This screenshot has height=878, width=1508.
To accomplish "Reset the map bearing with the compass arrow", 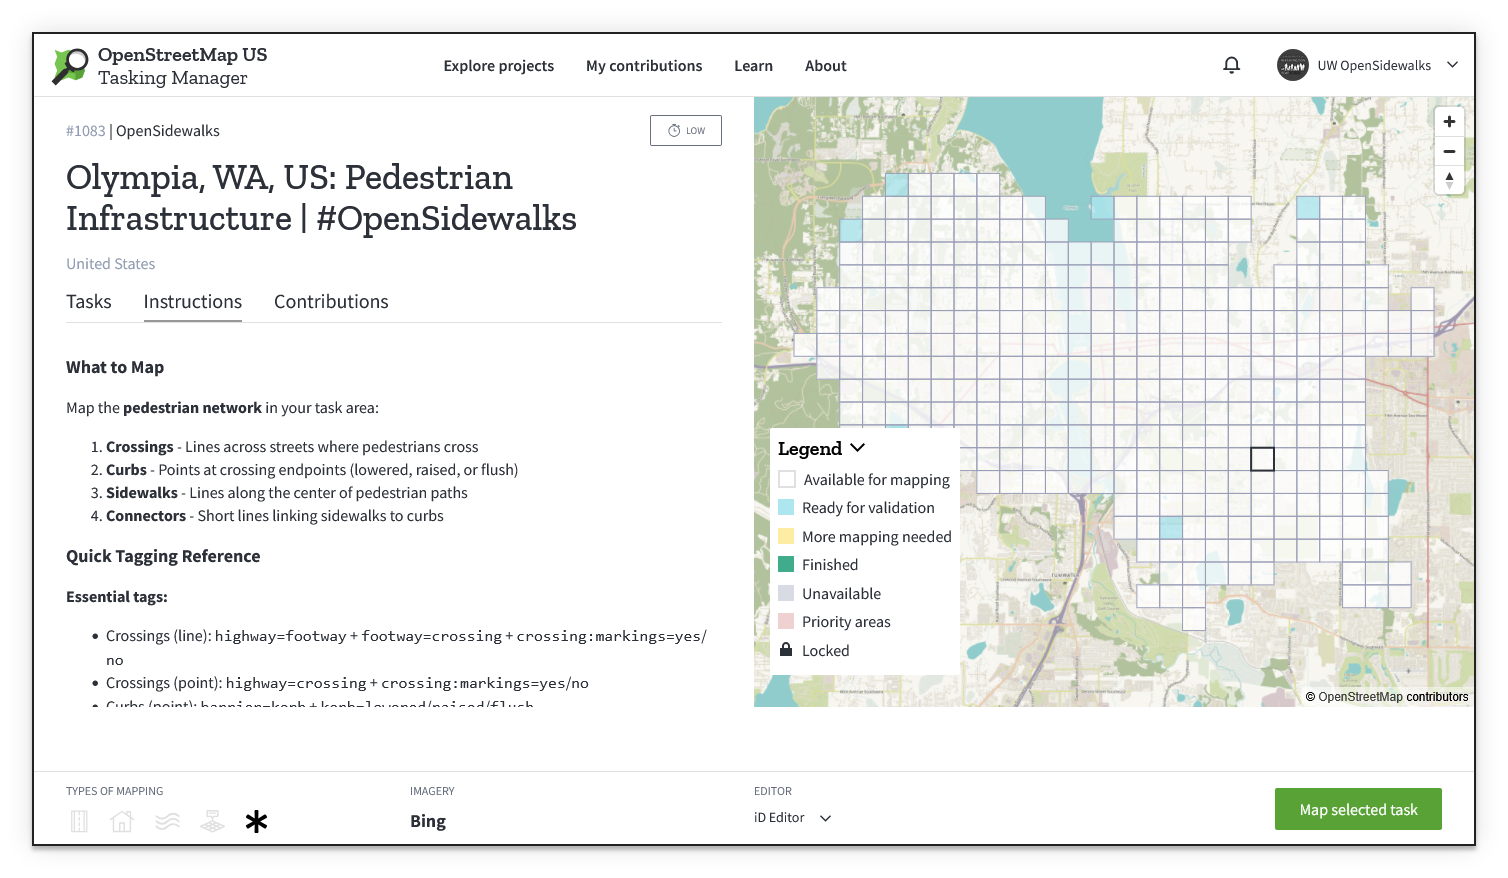I will point(1448,181).
